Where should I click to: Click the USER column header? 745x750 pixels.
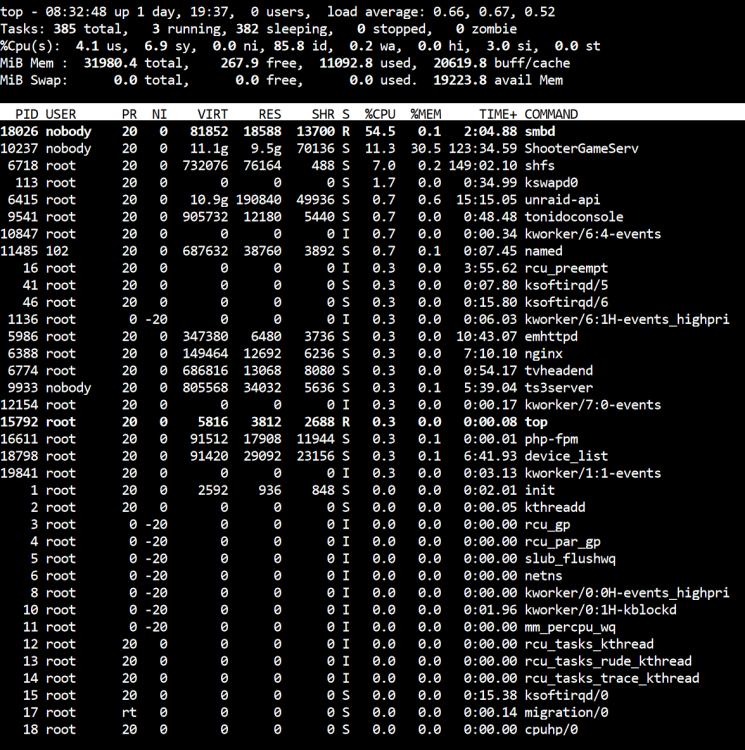[x=61, y=114]
